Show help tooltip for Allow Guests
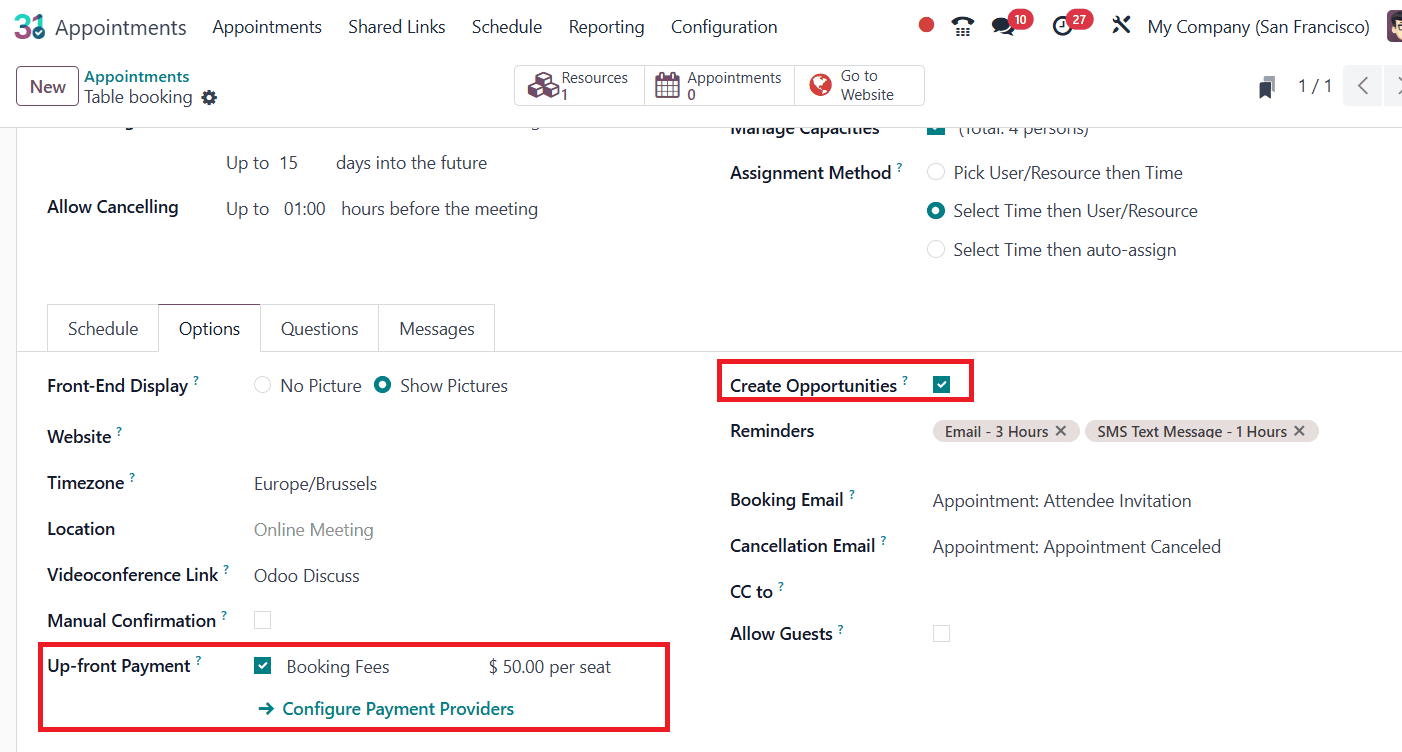1402x752 pixels. (x=841, y=628)
